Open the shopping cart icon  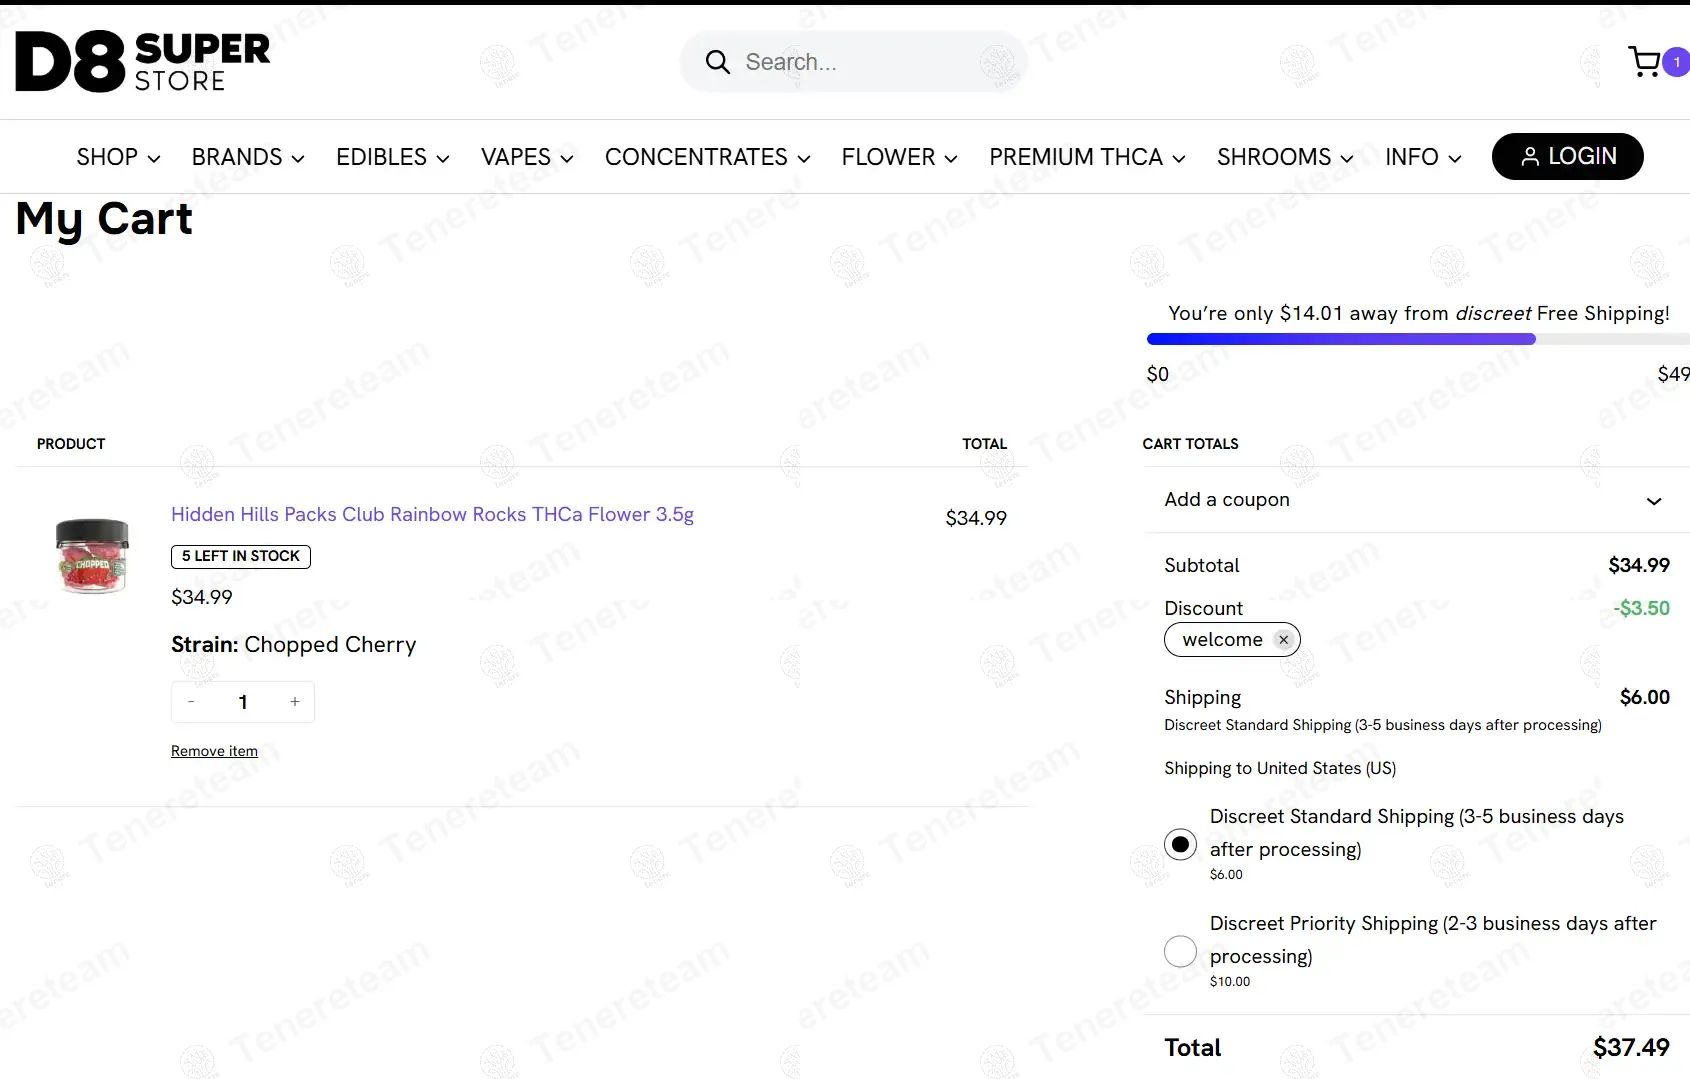(x=1644, y=62)
